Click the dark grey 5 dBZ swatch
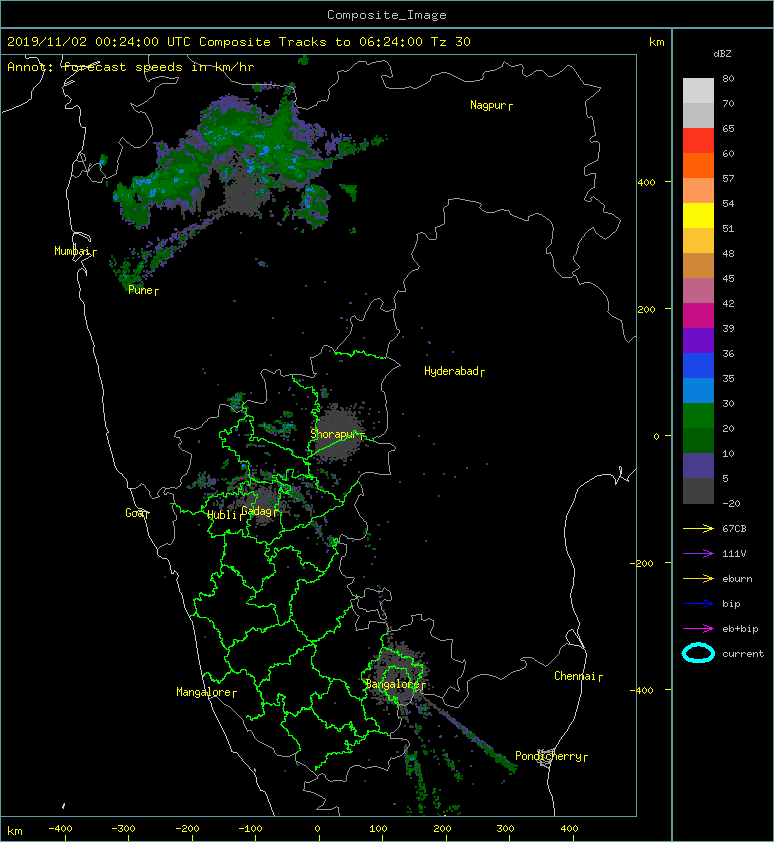The width and height of the screenshot is (774, 842). click(698, 491)
